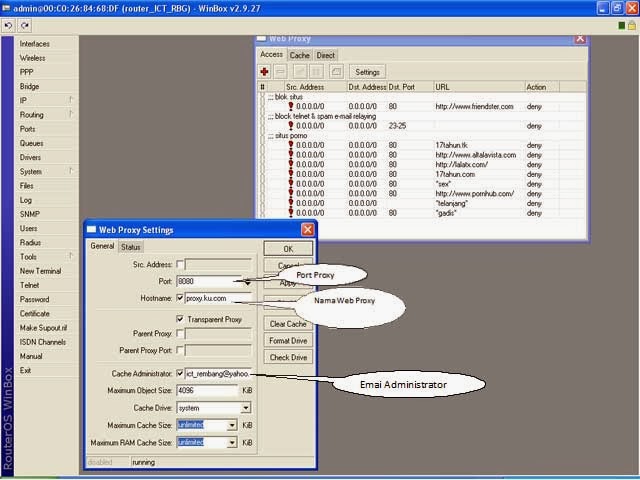Open the SNMP menu item
The height and width of the screenshot is (480, 640).
[x=30, y=214]
